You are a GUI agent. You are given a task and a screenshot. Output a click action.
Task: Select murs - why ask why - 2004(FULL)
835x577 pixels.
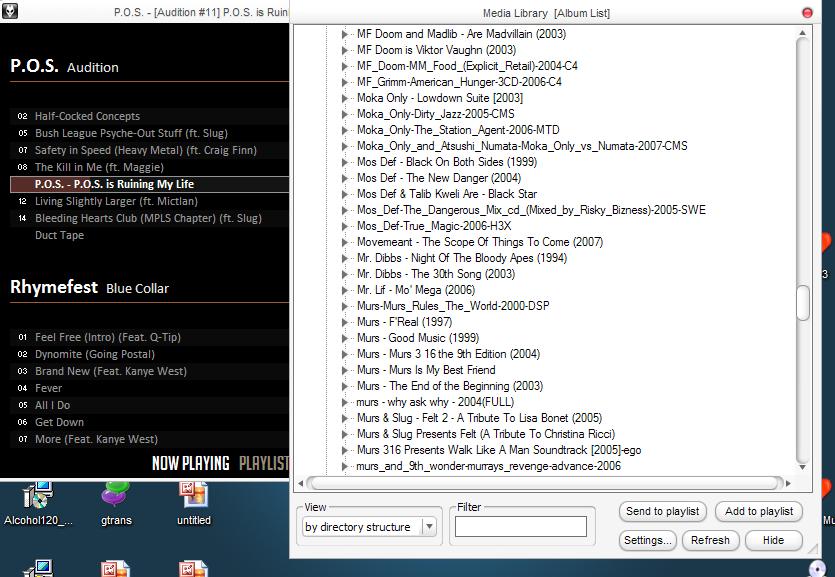pyautogui.click(x=435, y=402)
